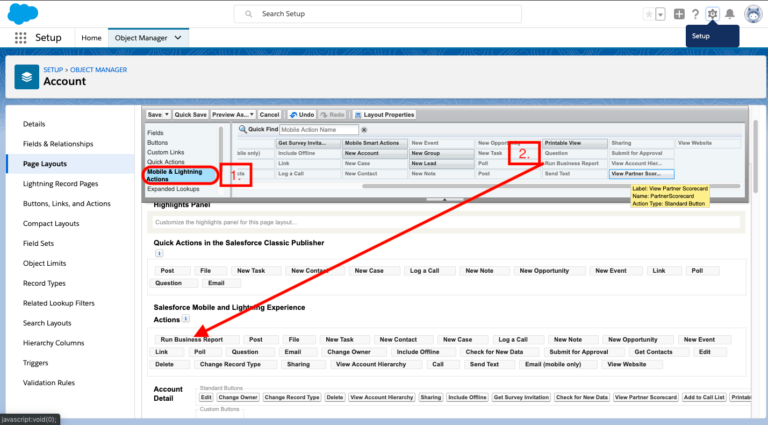Select Fields in the palette list
The height and width of the screenshot is (425, 768).
(155, 133)
